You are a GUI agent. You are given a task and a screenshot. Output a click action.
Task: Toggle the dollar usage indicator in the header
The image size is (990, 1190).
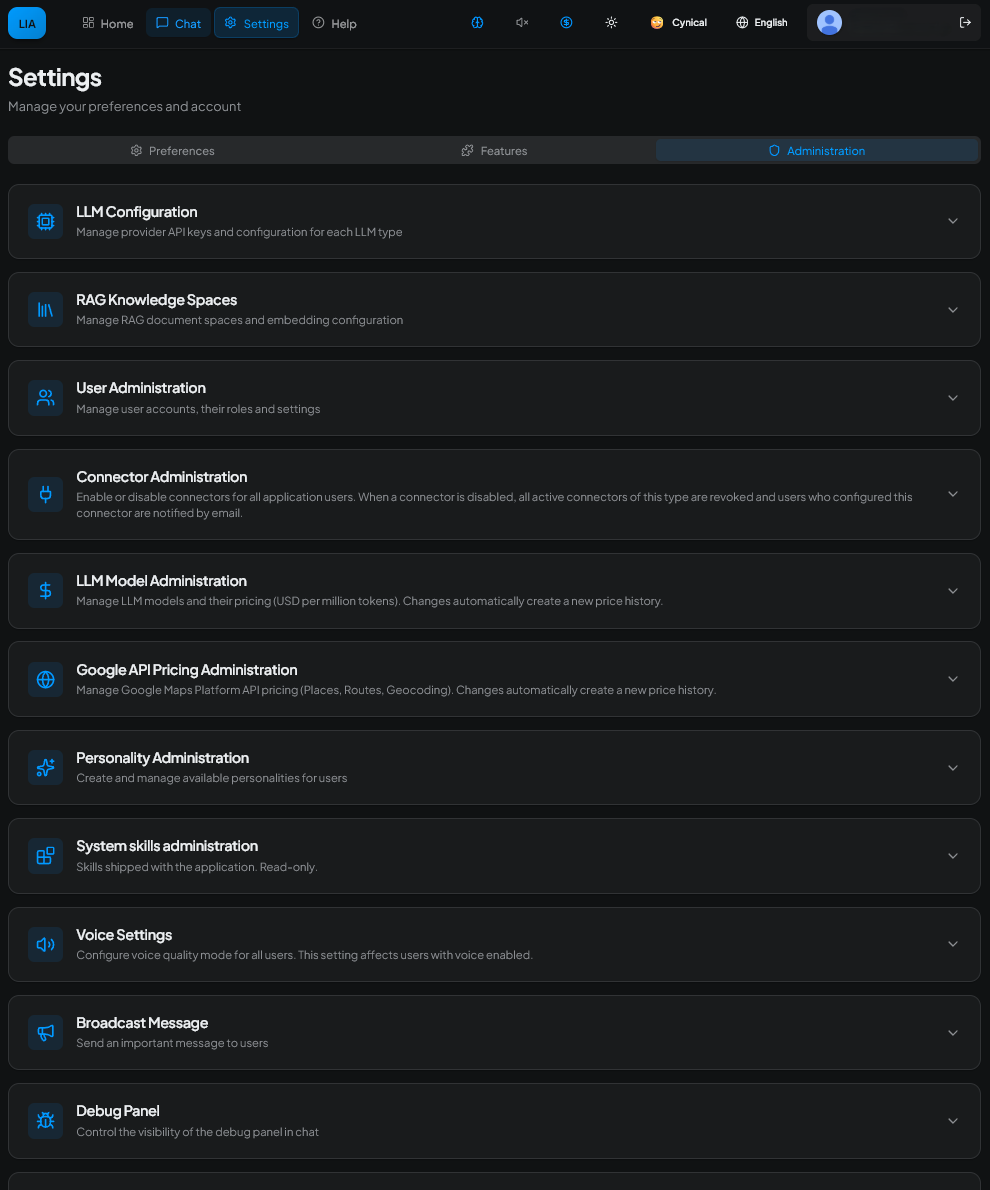click(x=566, y=22)
